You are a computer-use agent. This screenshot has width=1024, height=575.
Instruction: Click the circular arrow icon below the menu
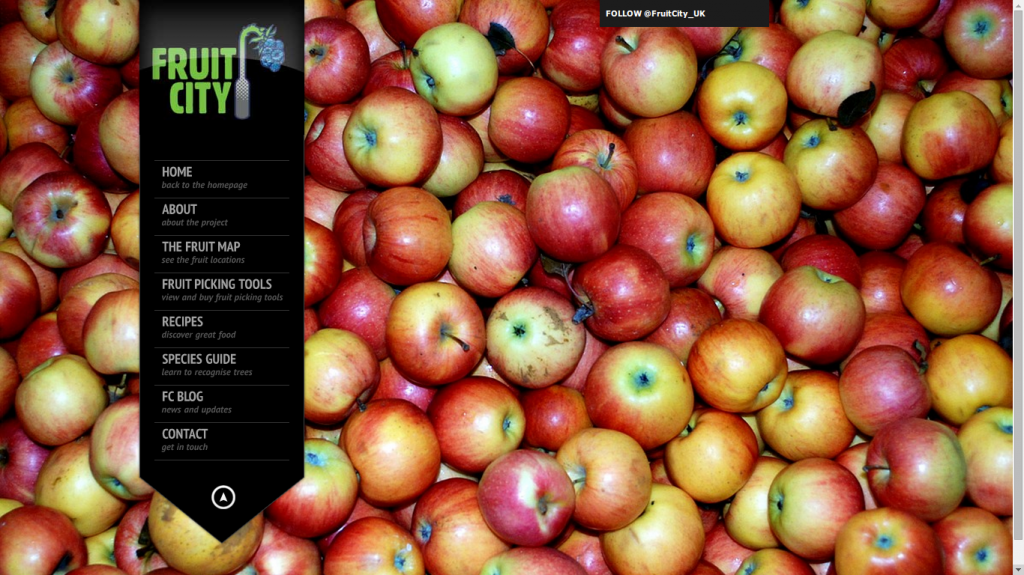point(223,497)
